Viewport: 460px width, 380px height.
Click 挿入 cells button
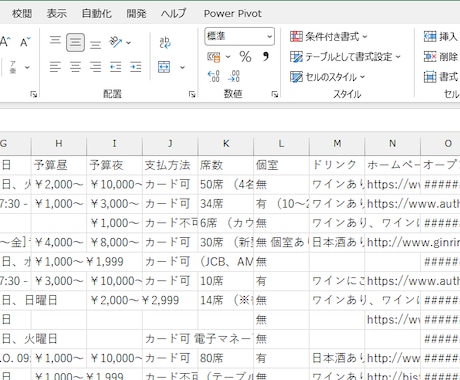441,36
